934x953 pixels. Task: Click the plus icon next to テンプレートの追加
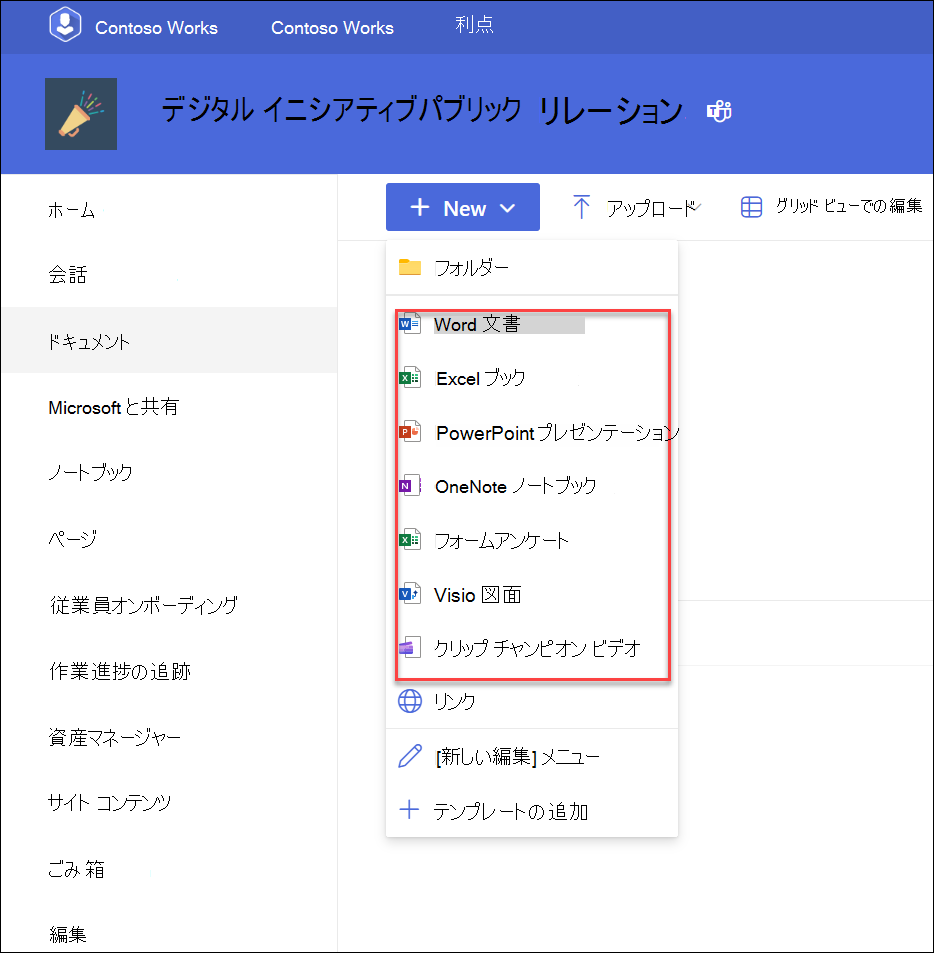coord(409,810)
